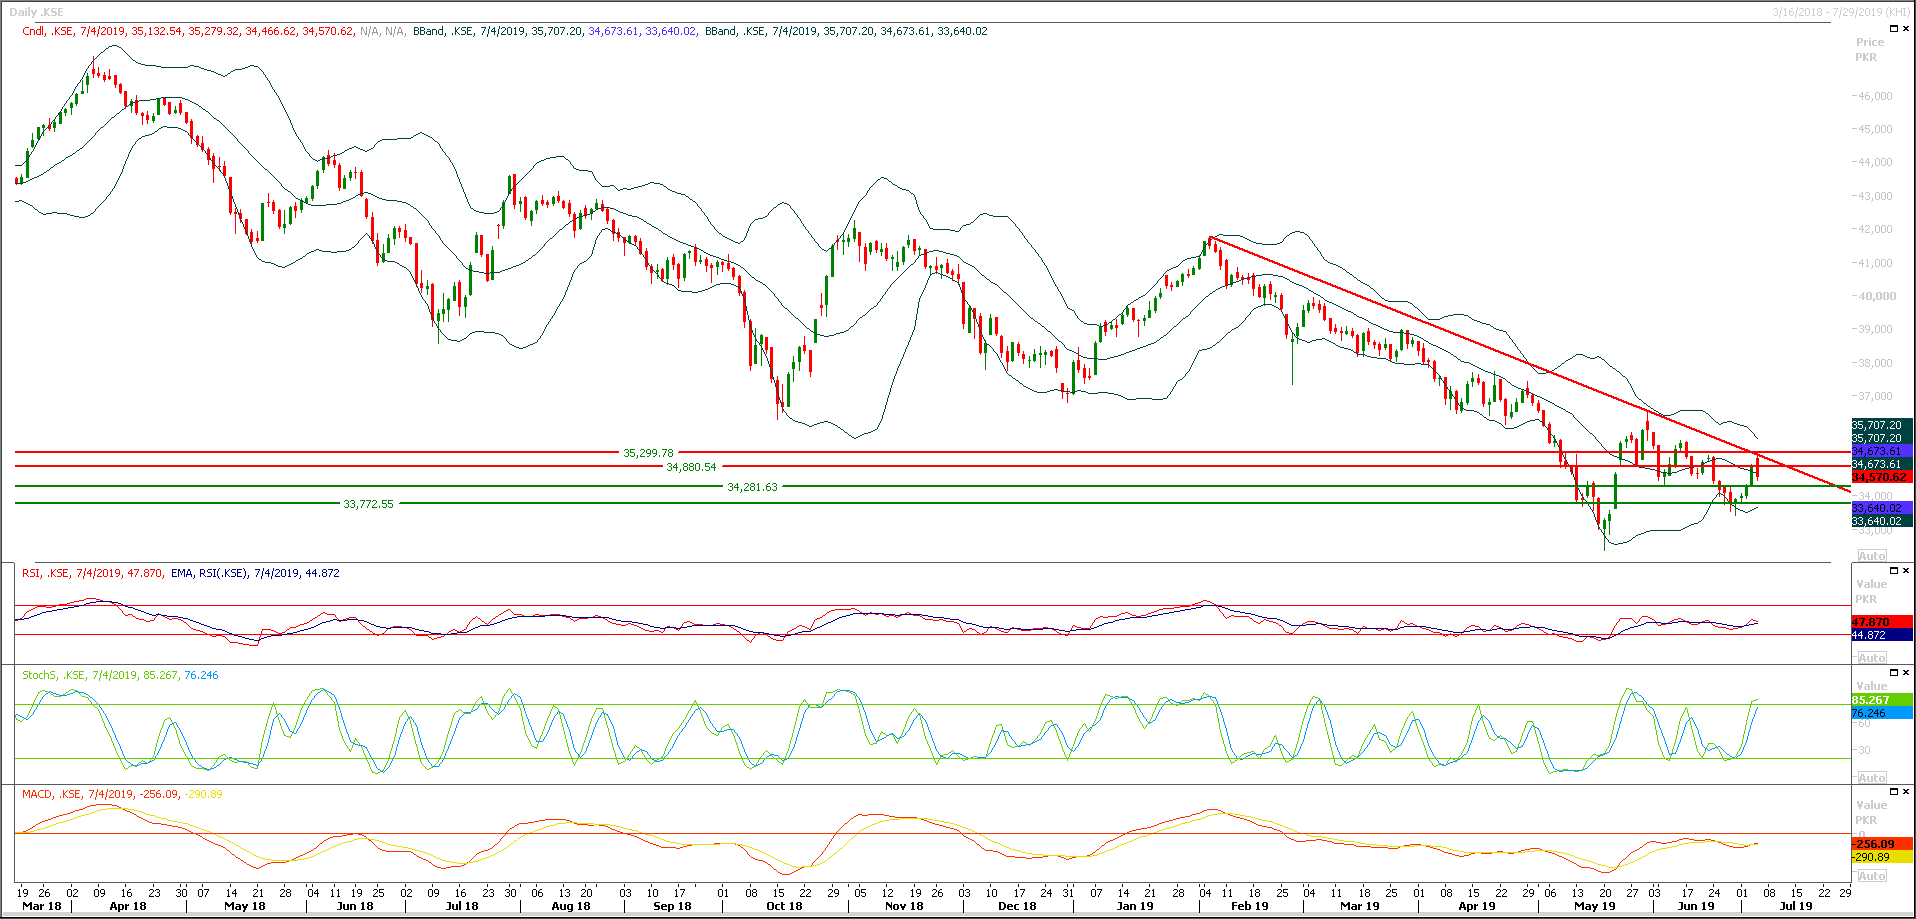Maximize the main price chart pane
Image resolution: width=1916 pixels, height=919 pixels.
(x=1894, y=28)
